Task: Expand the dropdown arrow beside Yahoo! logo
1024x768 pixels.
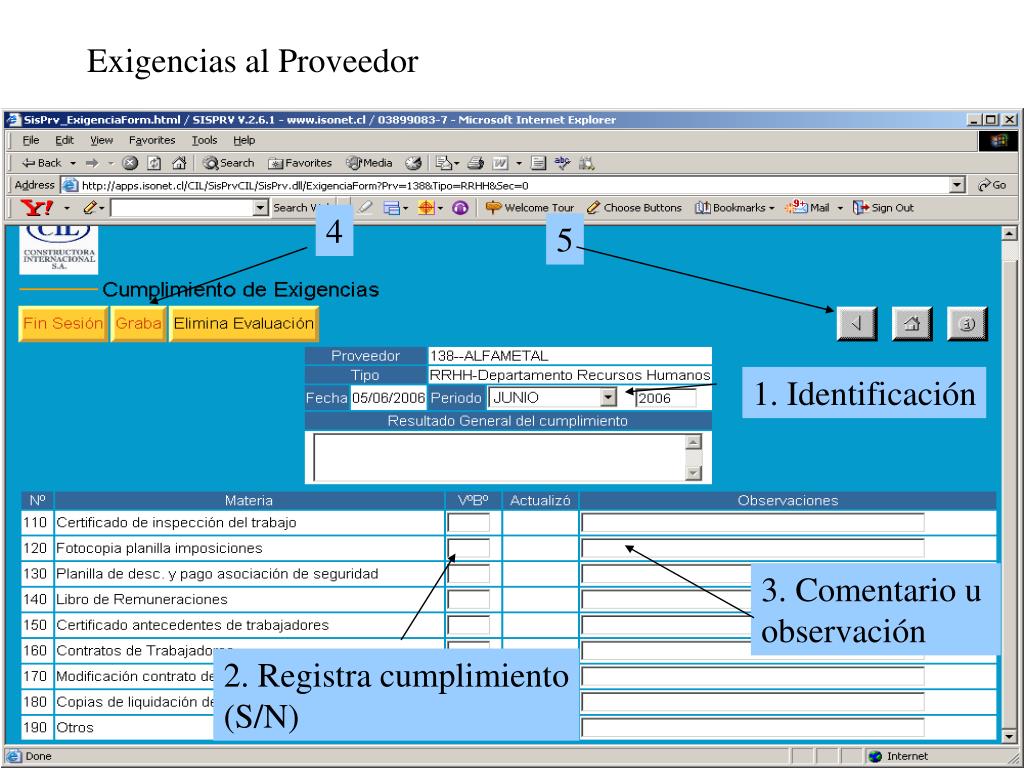Action: coord(67,208)
